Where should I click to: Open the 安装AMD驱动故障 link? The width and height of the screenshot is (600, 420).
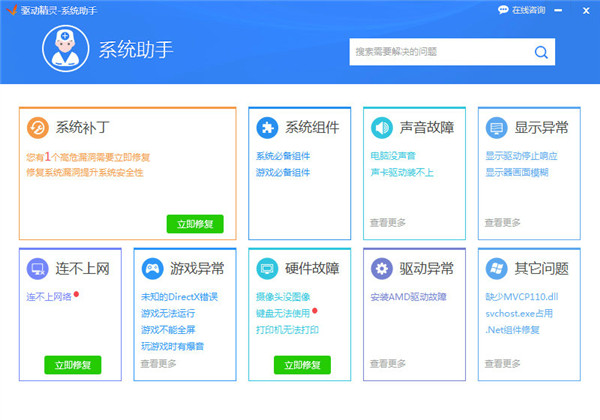tap(408, 297)
